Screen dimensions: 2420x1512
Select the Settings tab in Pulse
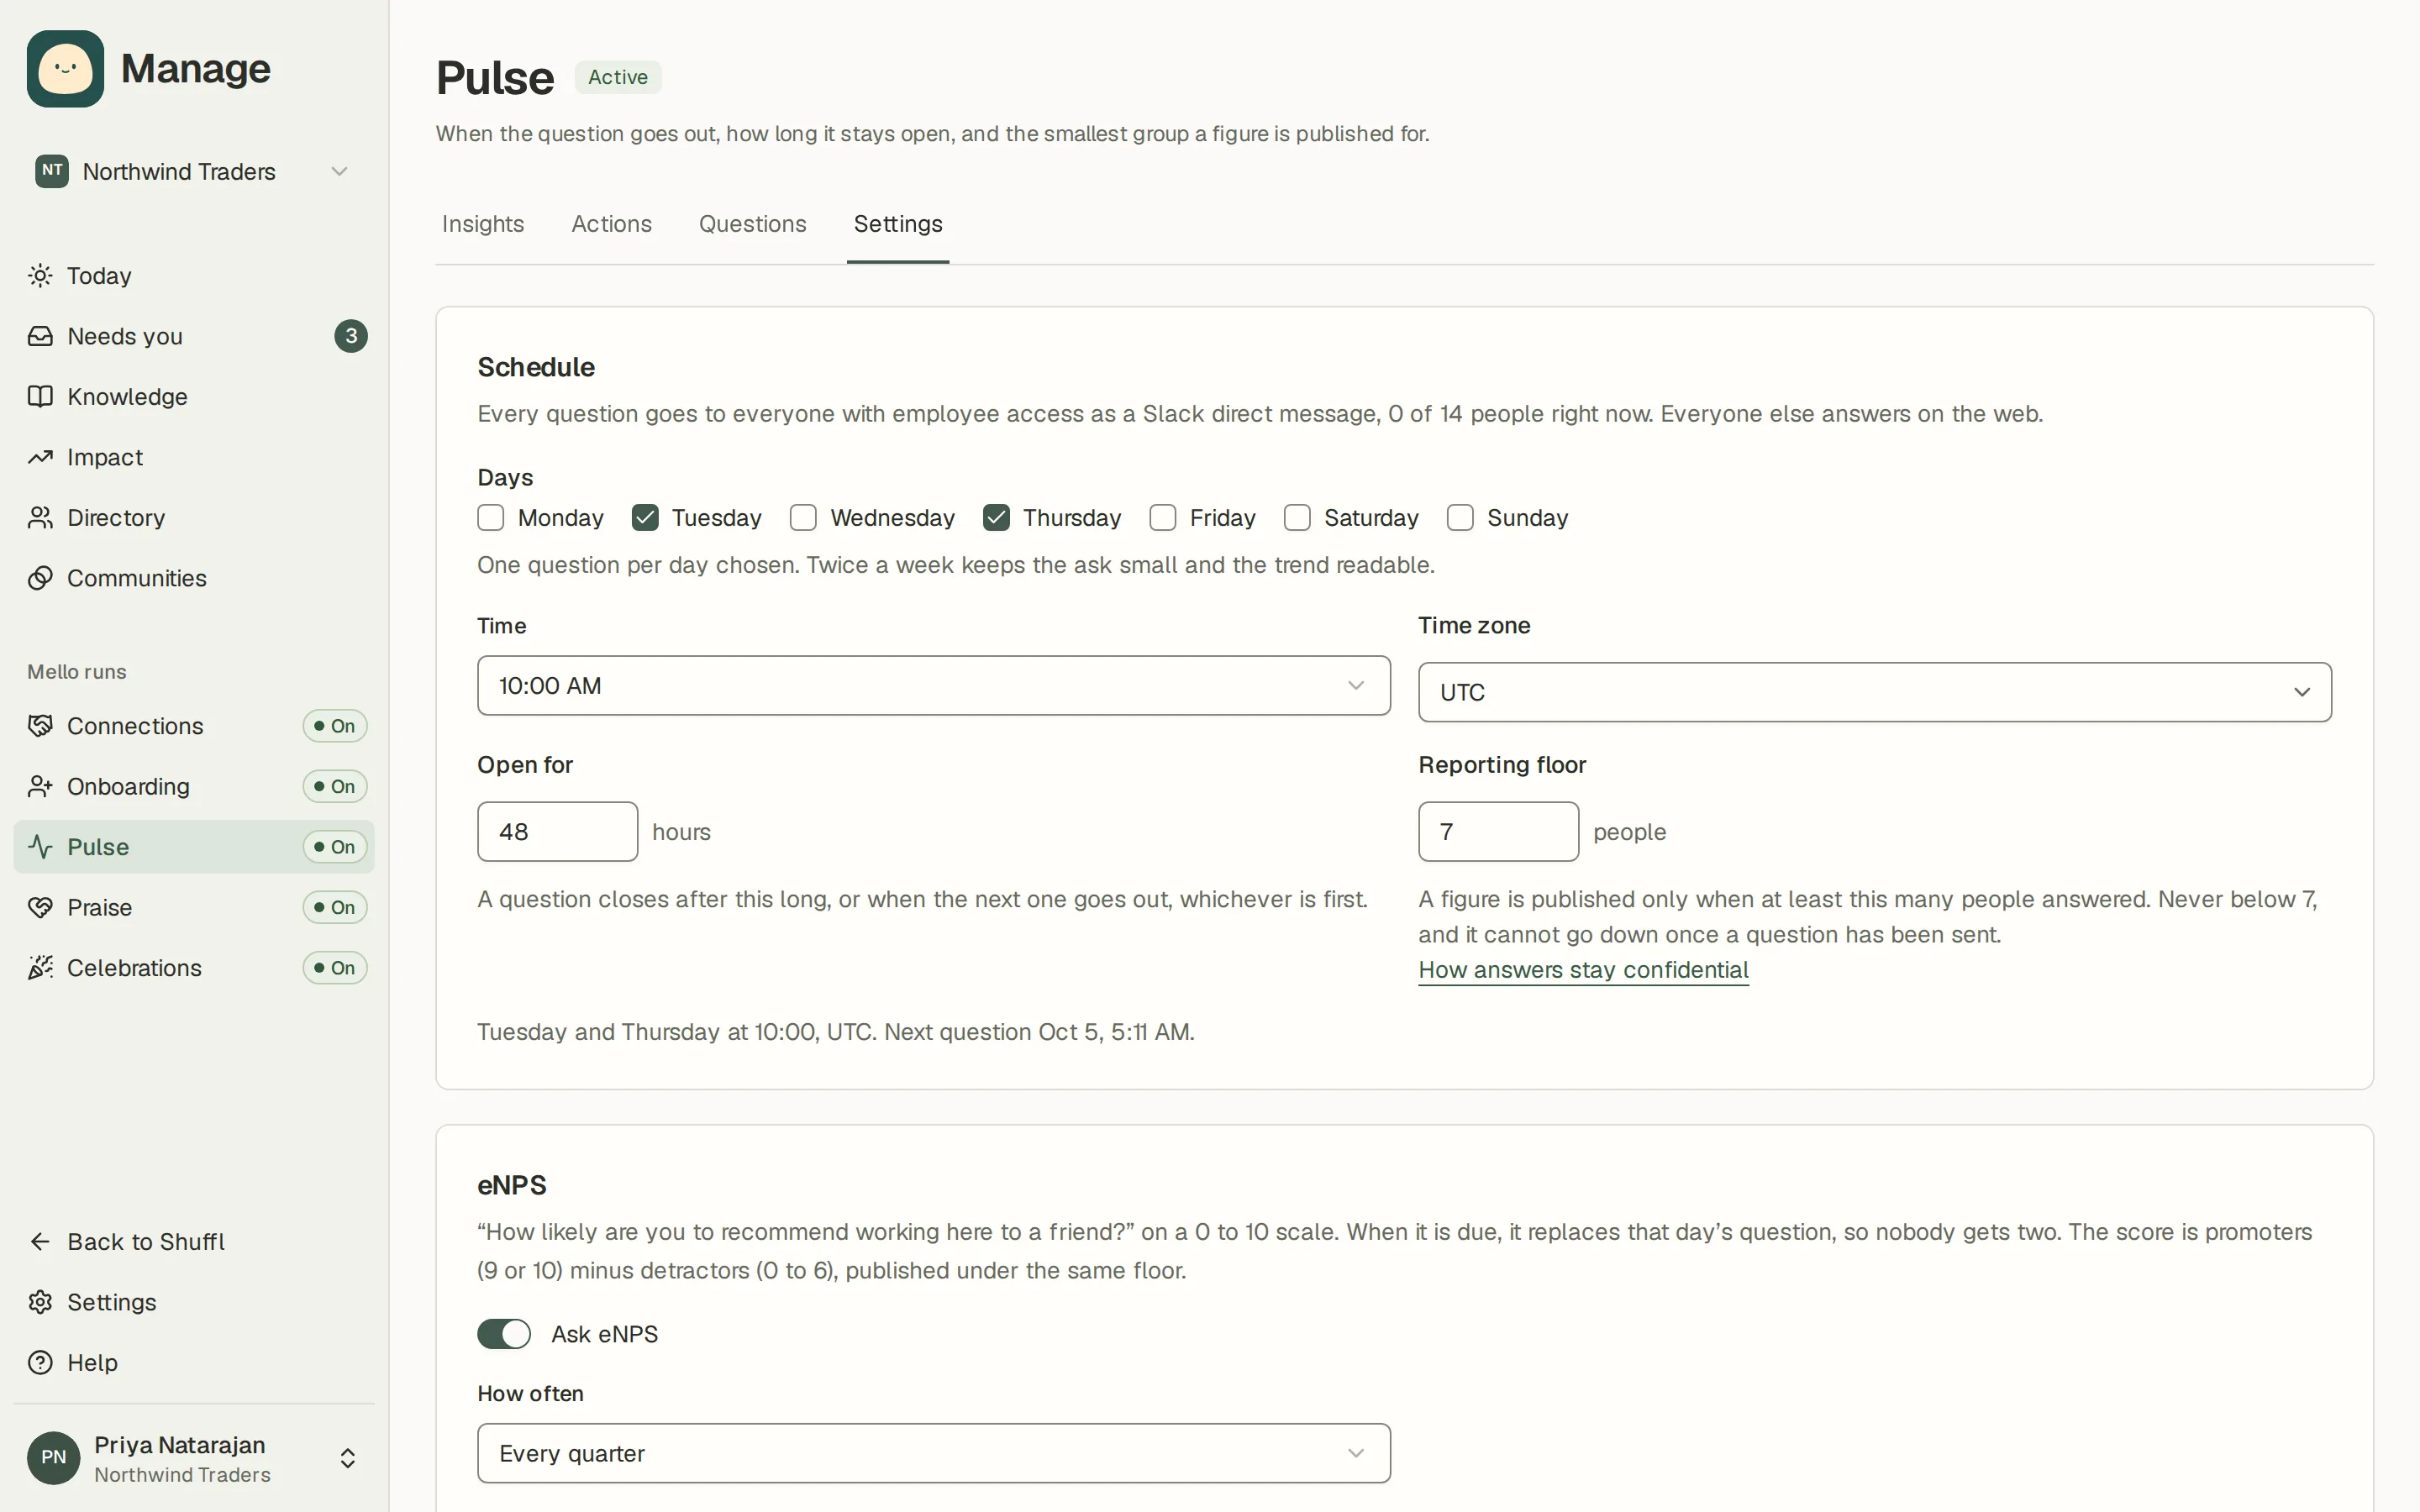[x=898, y=224]
